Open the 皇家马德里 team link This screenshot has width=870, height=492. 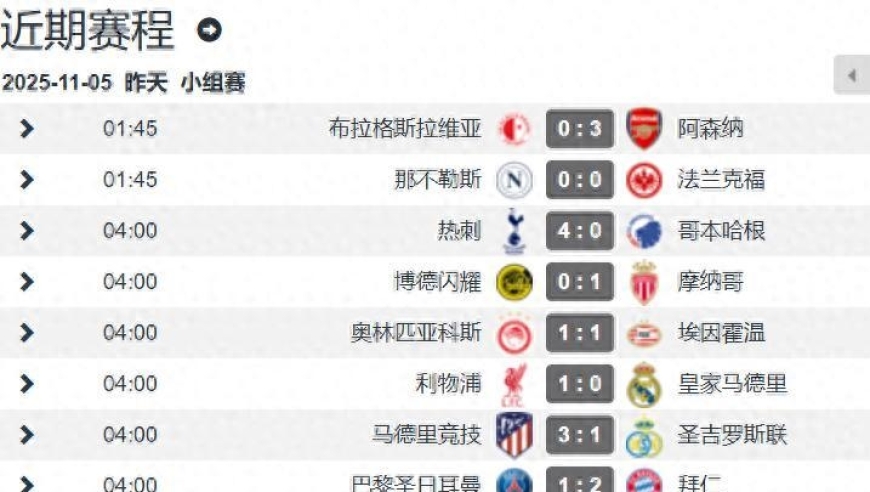coord(732,384)
